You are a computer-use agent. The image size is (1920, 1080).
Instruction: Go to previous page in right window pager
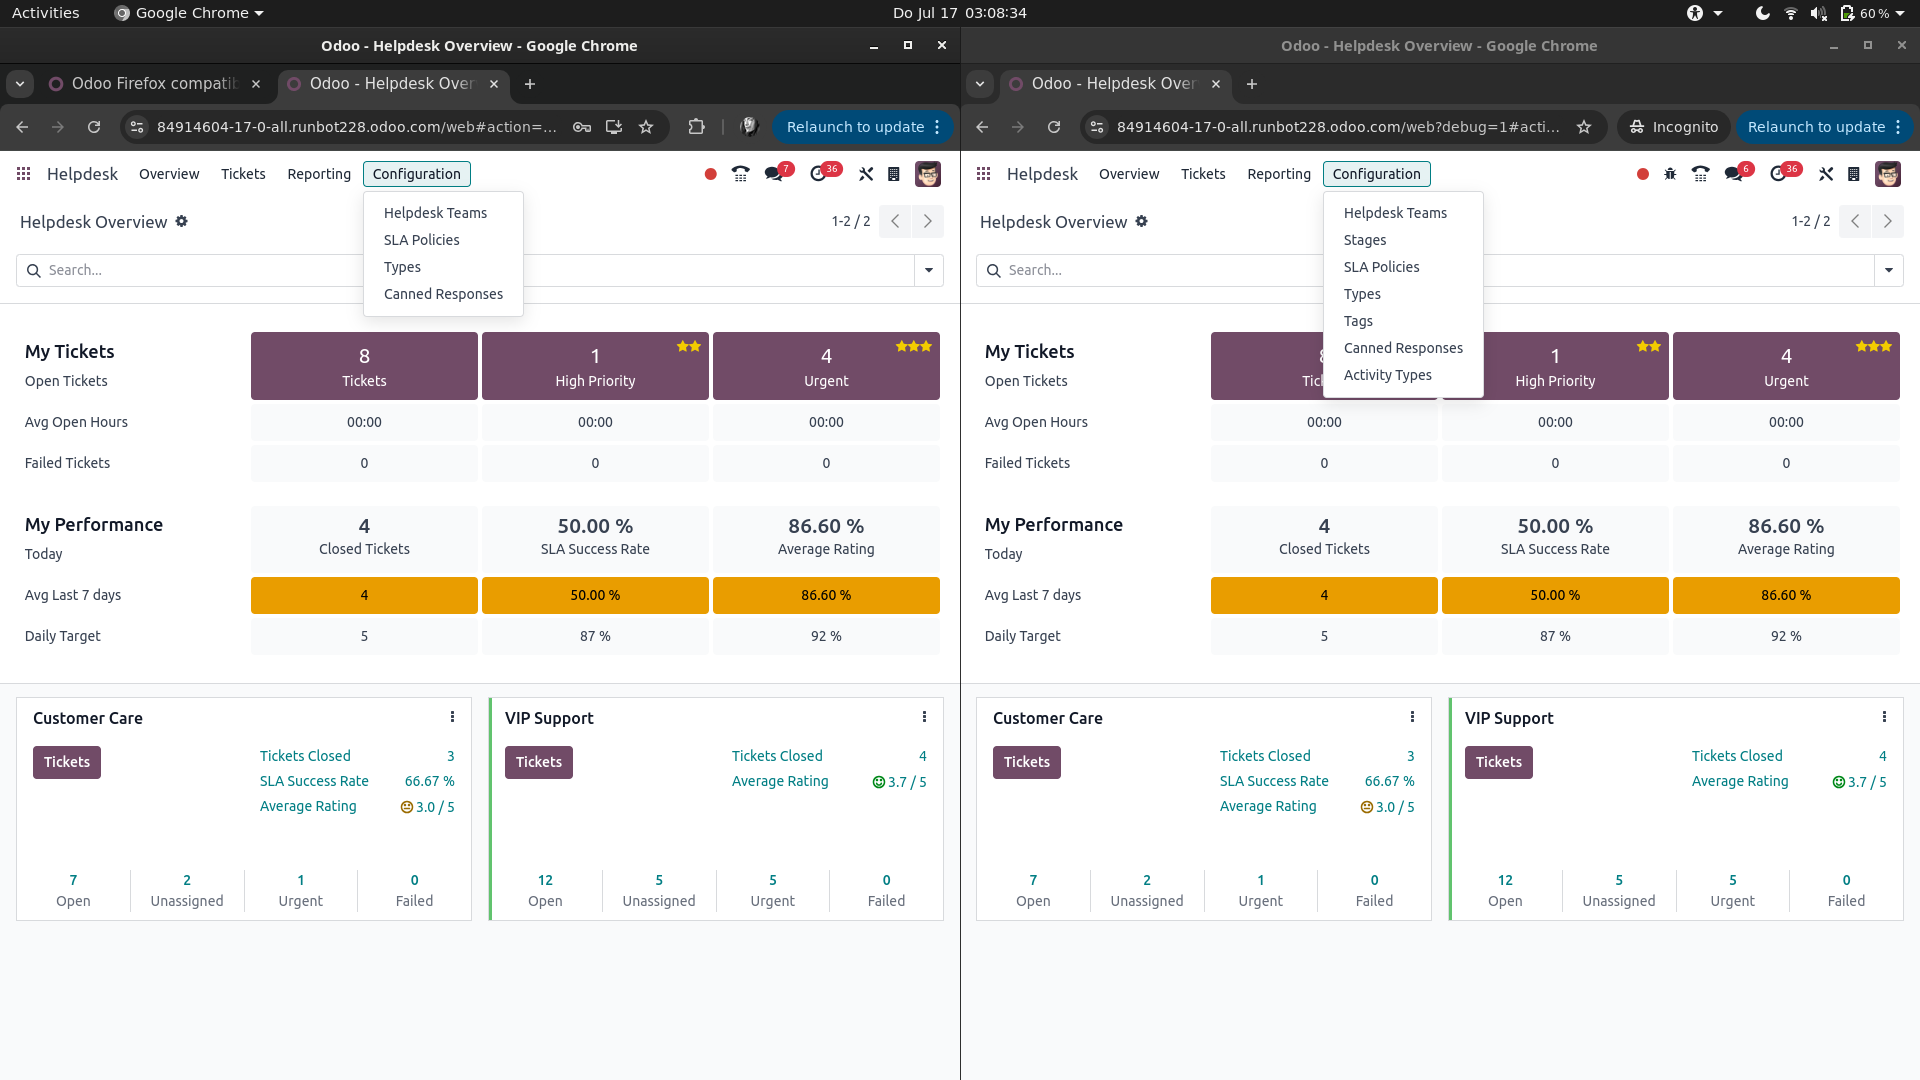pyautogui.click(x=1855, y=221)
